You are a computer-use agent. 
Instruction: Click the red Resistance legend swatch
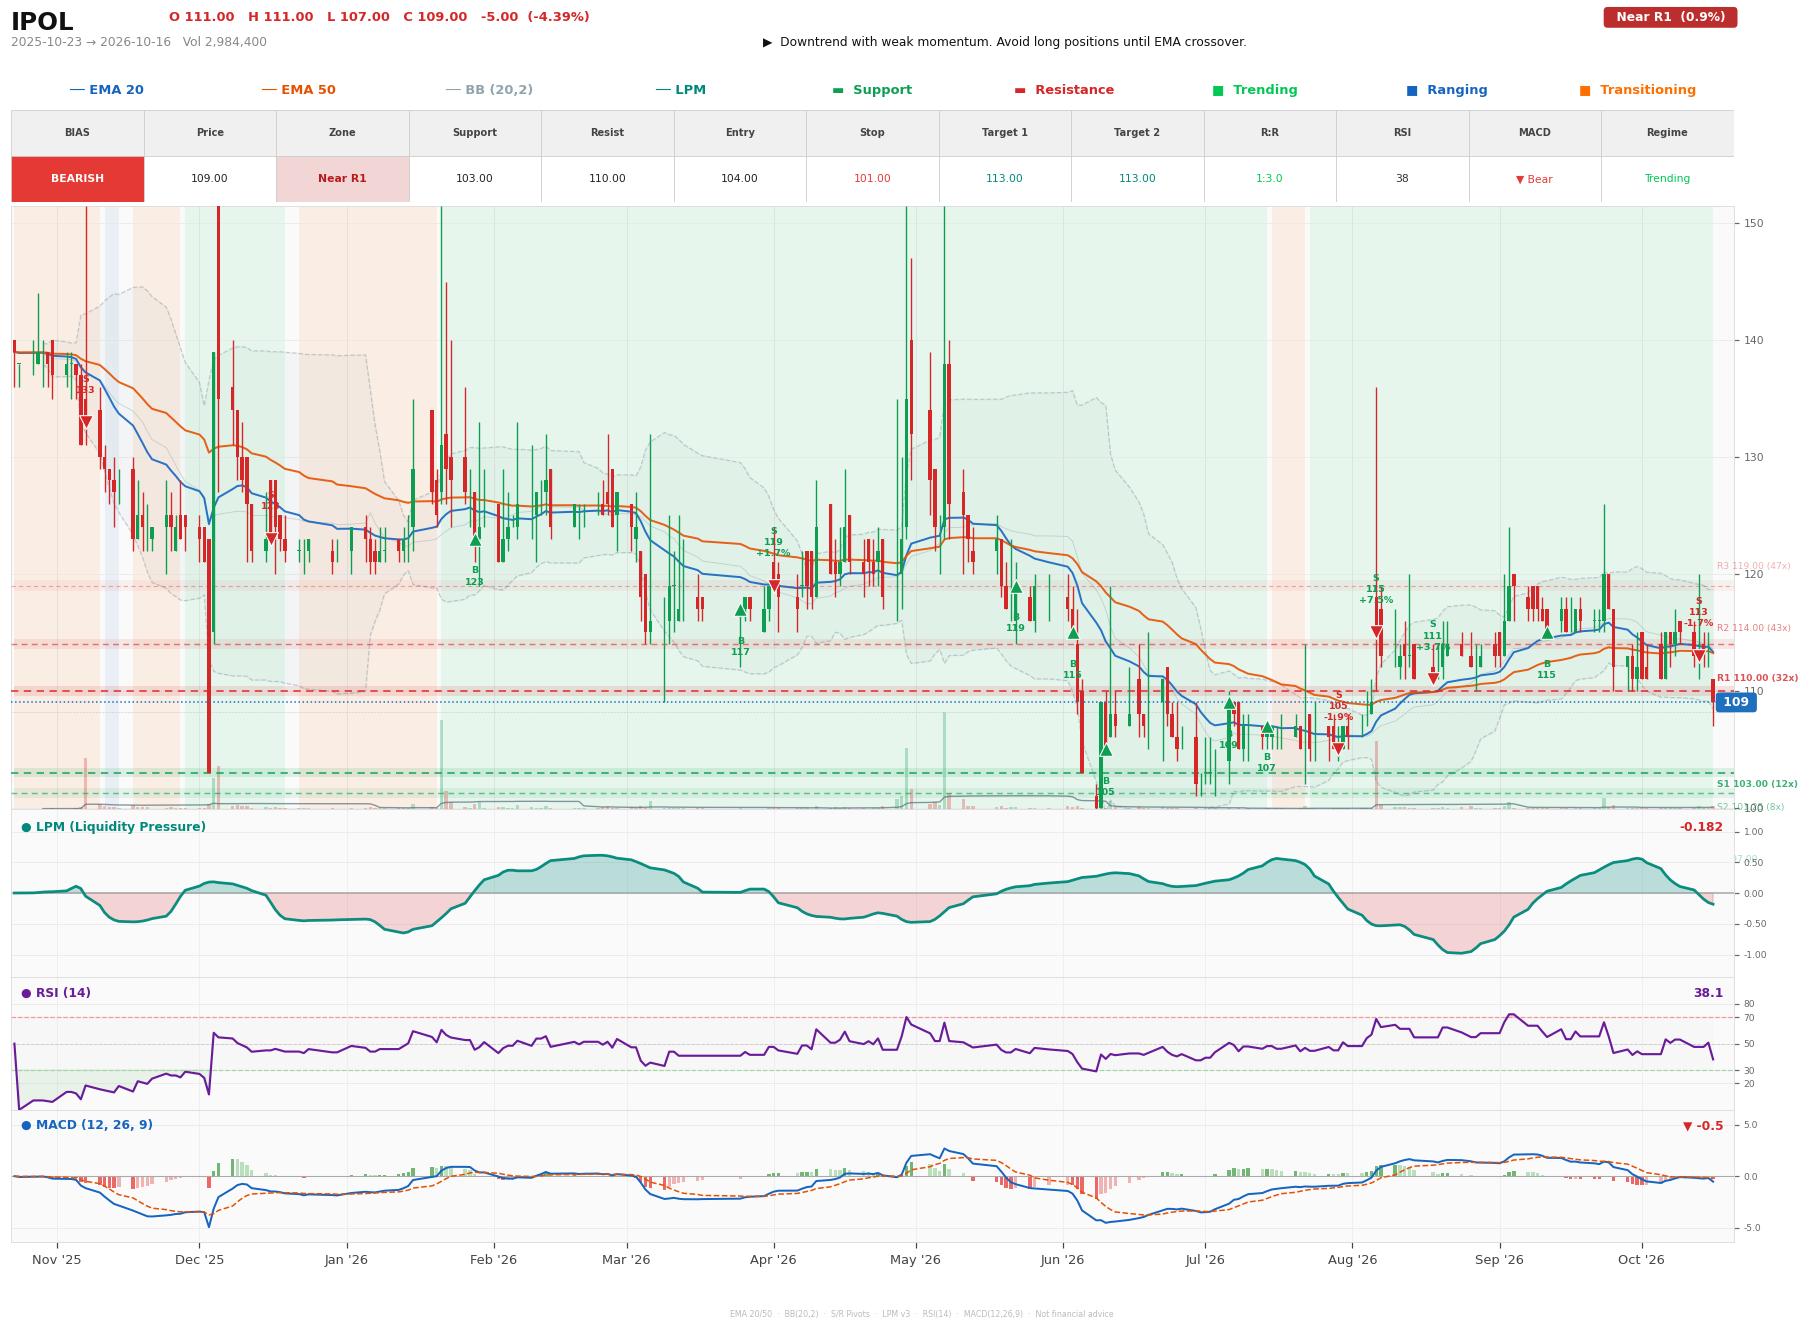pyautogui.click(x=1020, y=90)
